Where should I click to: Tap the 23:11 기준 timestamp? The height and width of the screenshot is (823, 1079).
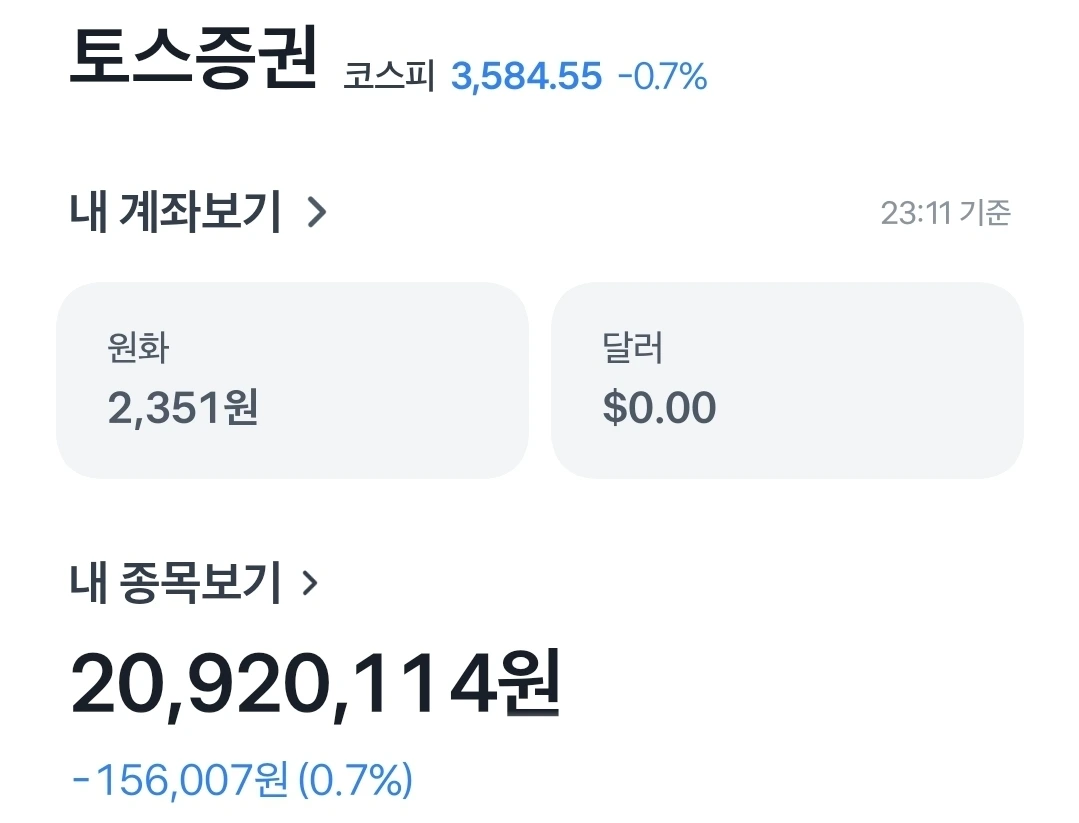pos(946,213)
